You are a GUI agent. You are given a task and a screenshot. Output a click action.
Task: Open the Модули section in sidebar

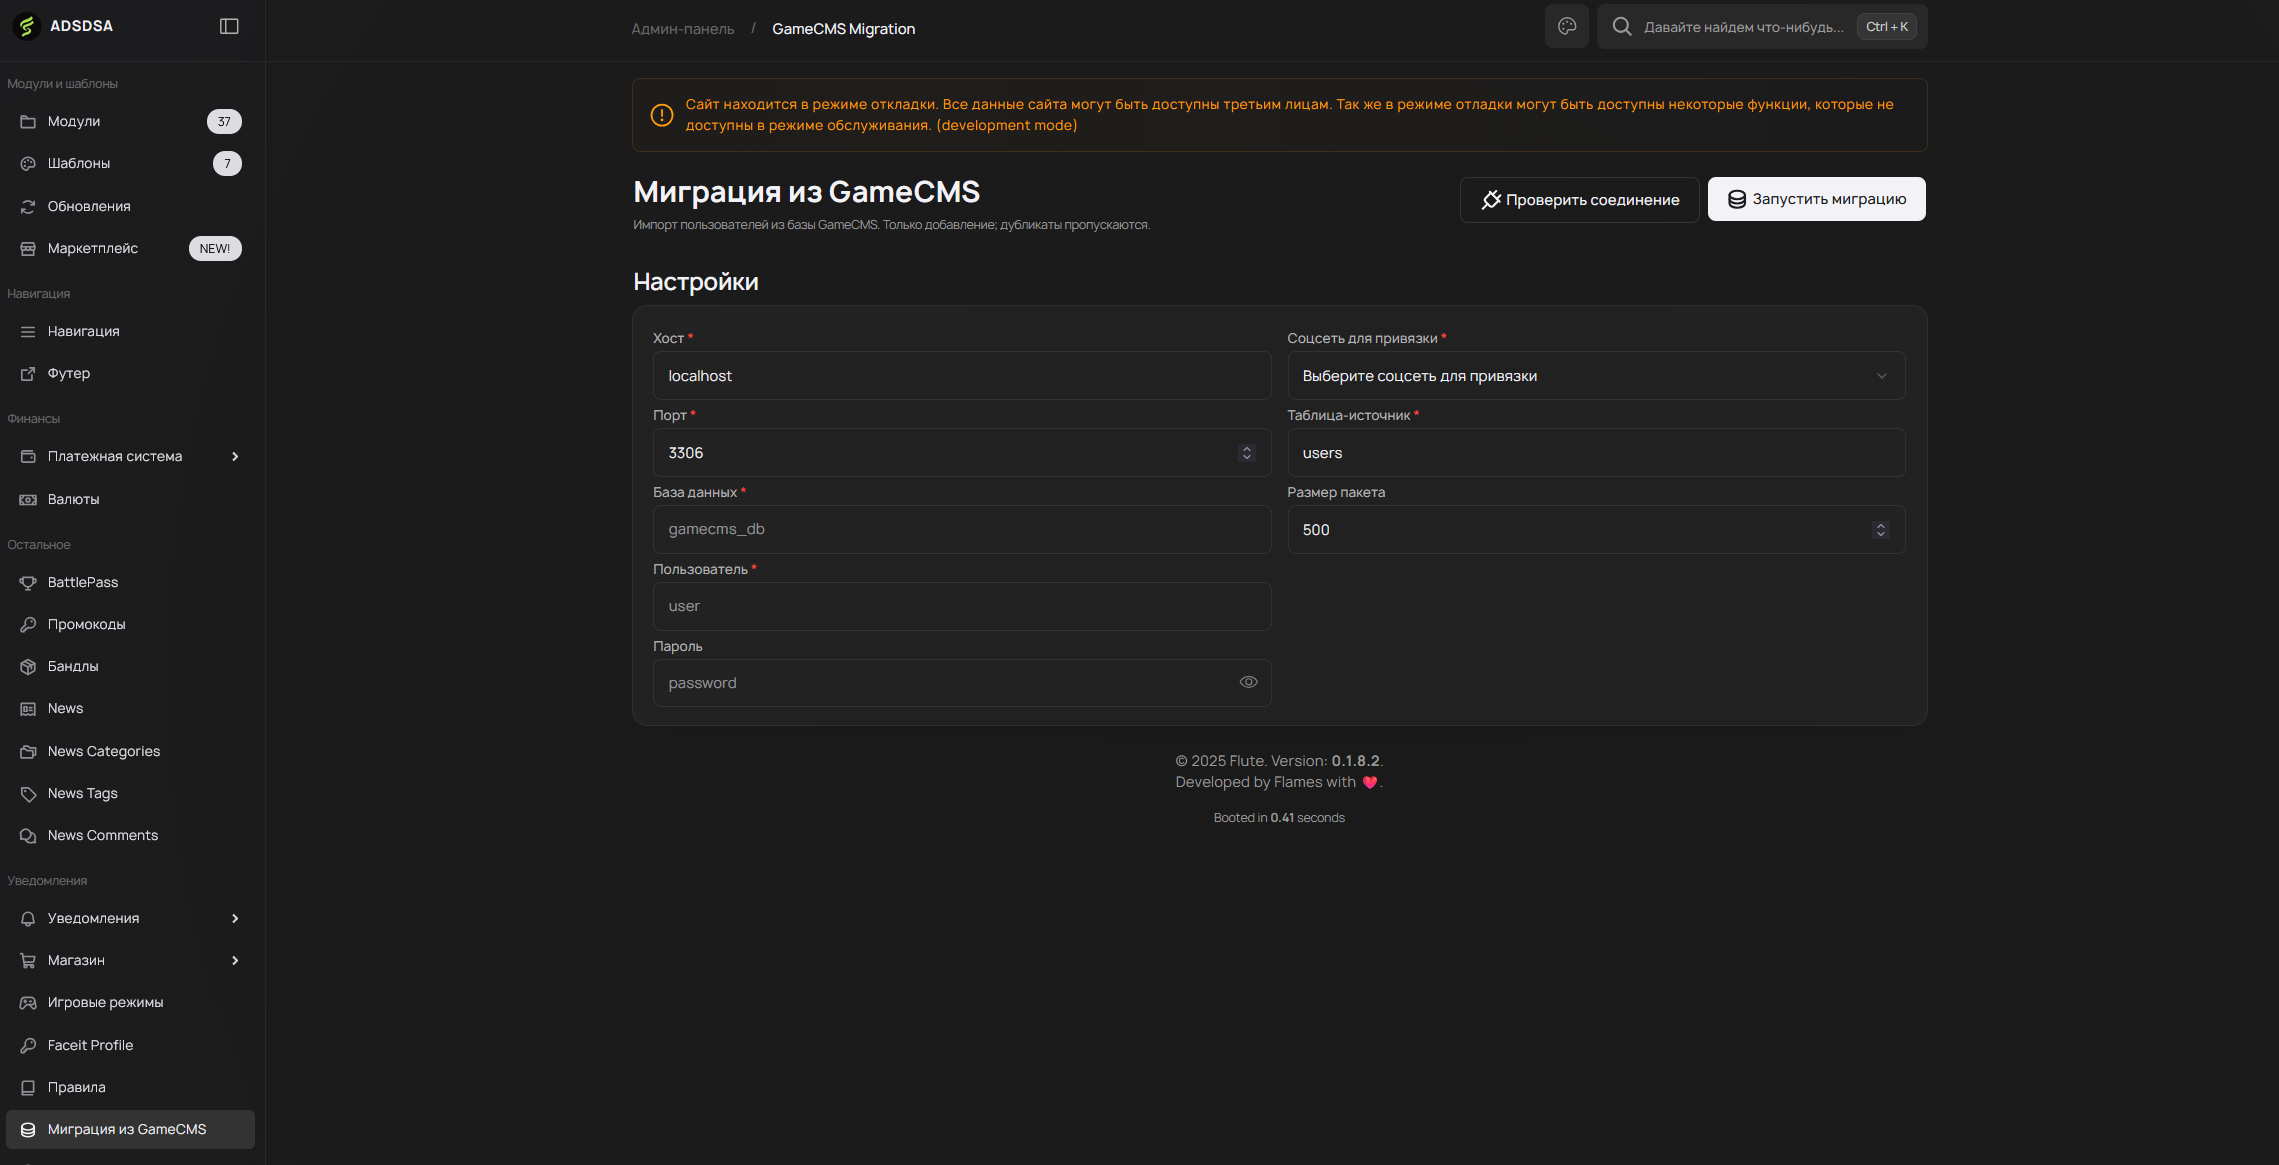point(74,121)
